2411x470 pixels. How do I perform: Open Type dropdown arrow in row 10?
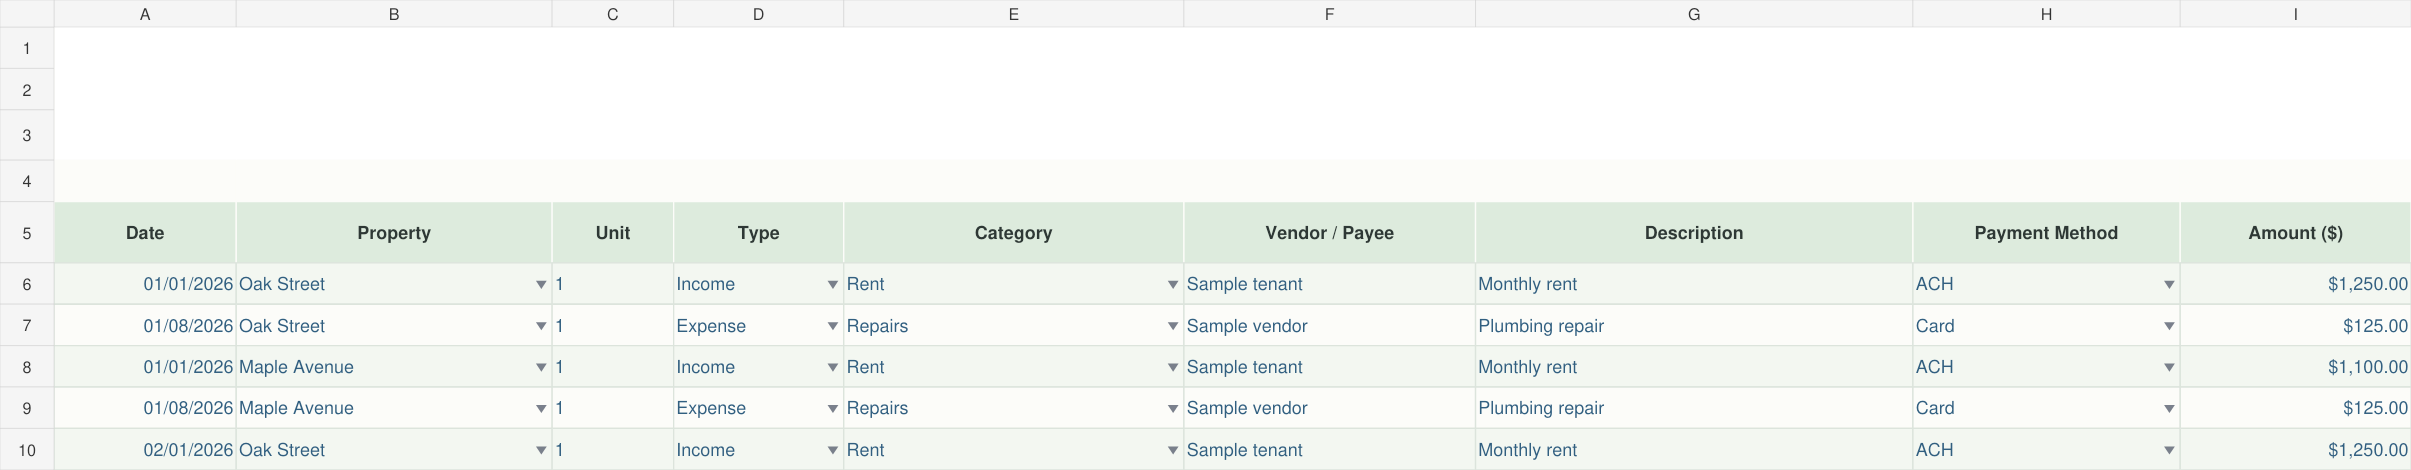[832, 451]
